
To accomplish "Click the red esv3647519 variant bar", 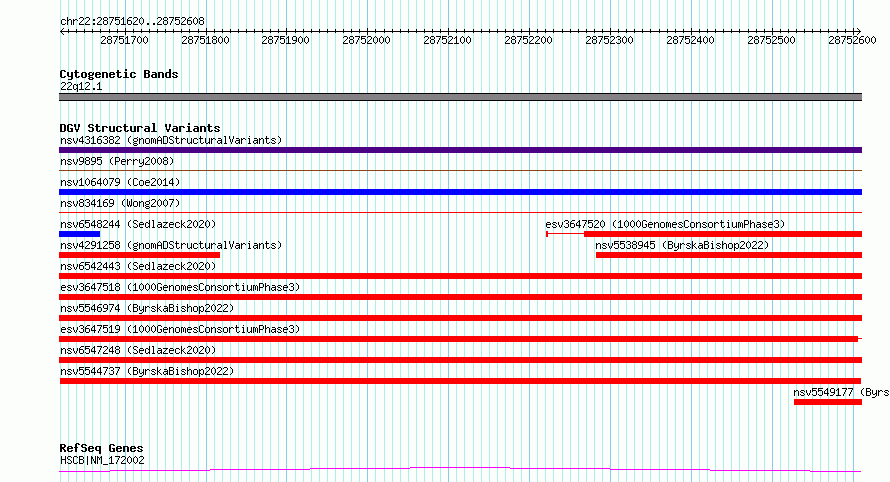I will click(x=459, y=339).
